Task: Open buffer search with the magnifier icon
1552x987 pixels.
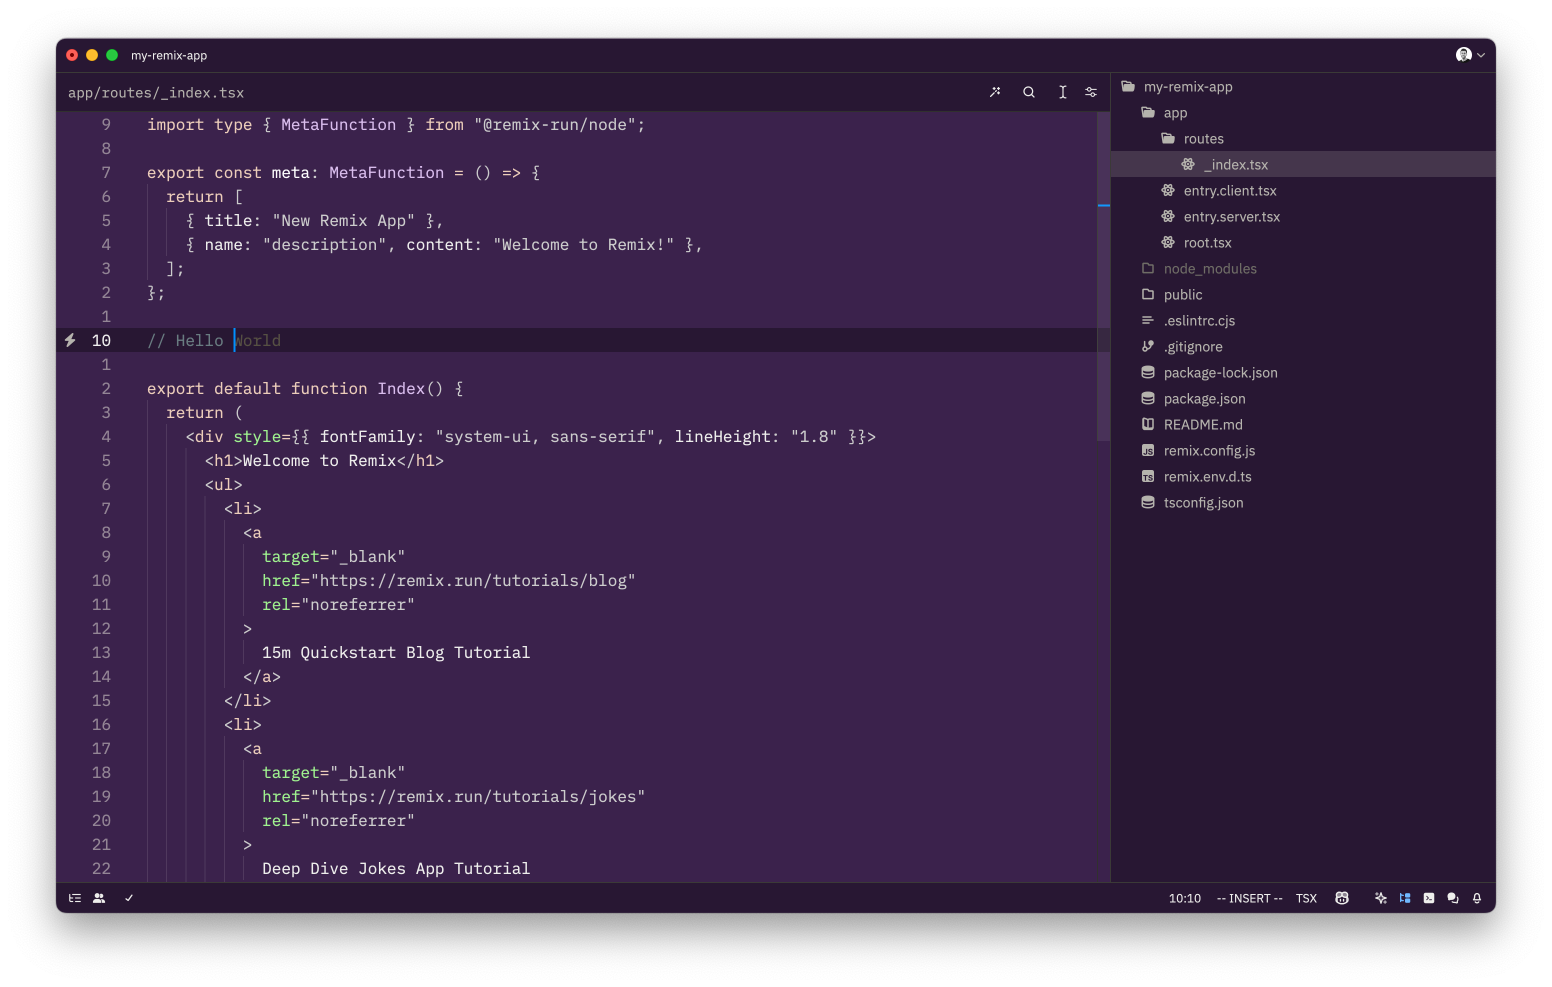Action: click(x=1029, y=92)
